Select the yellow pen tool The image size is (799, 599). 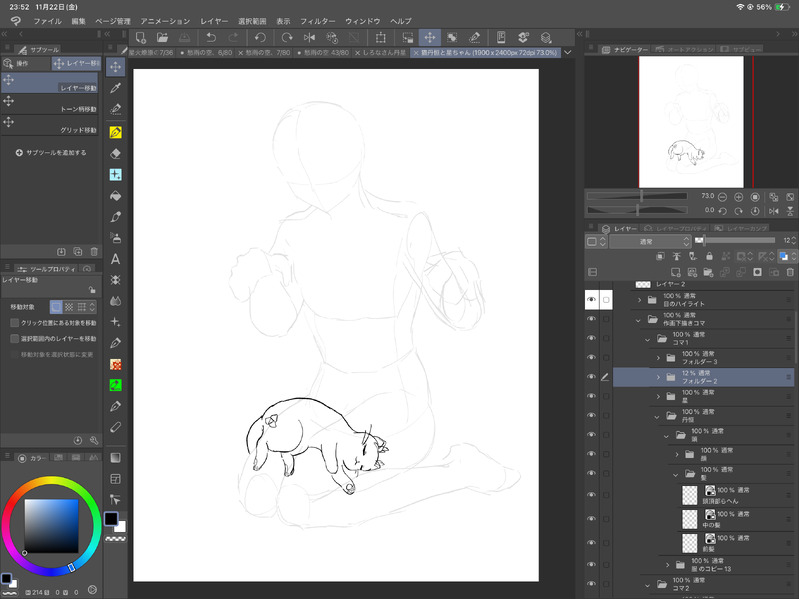[116, 131]
